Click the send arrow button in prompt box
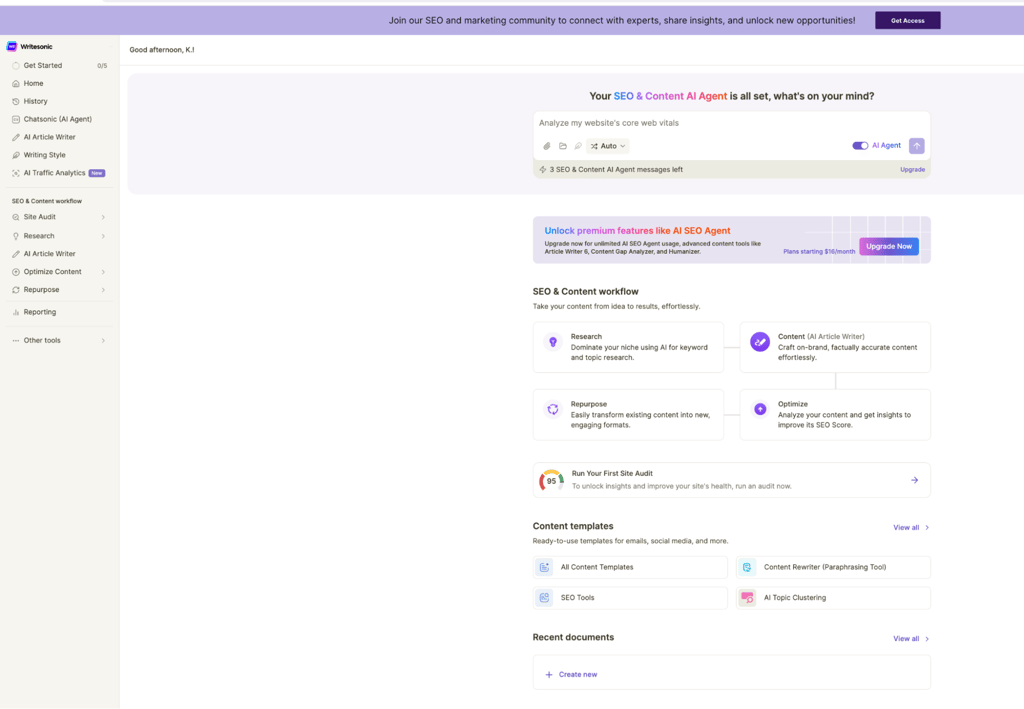 pyautogui.click(x=917, y=146)
